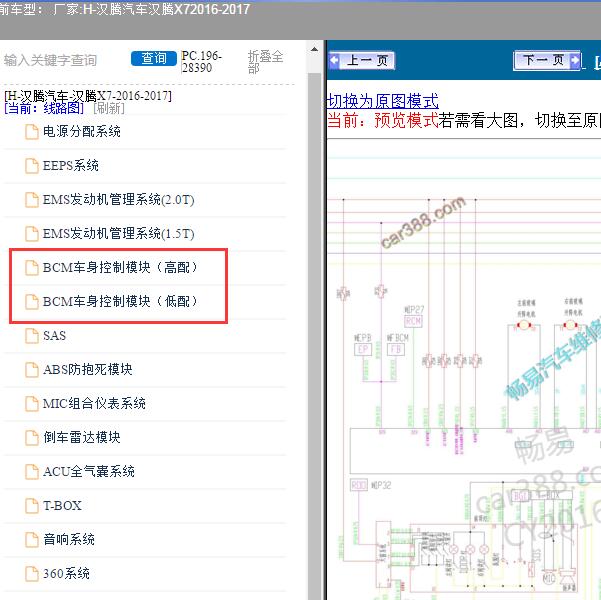Click the document icon beside ACU全气囊系统
The width and height of the screenshot is (601, 600).
pyautogui.click(x=31, y=472)
